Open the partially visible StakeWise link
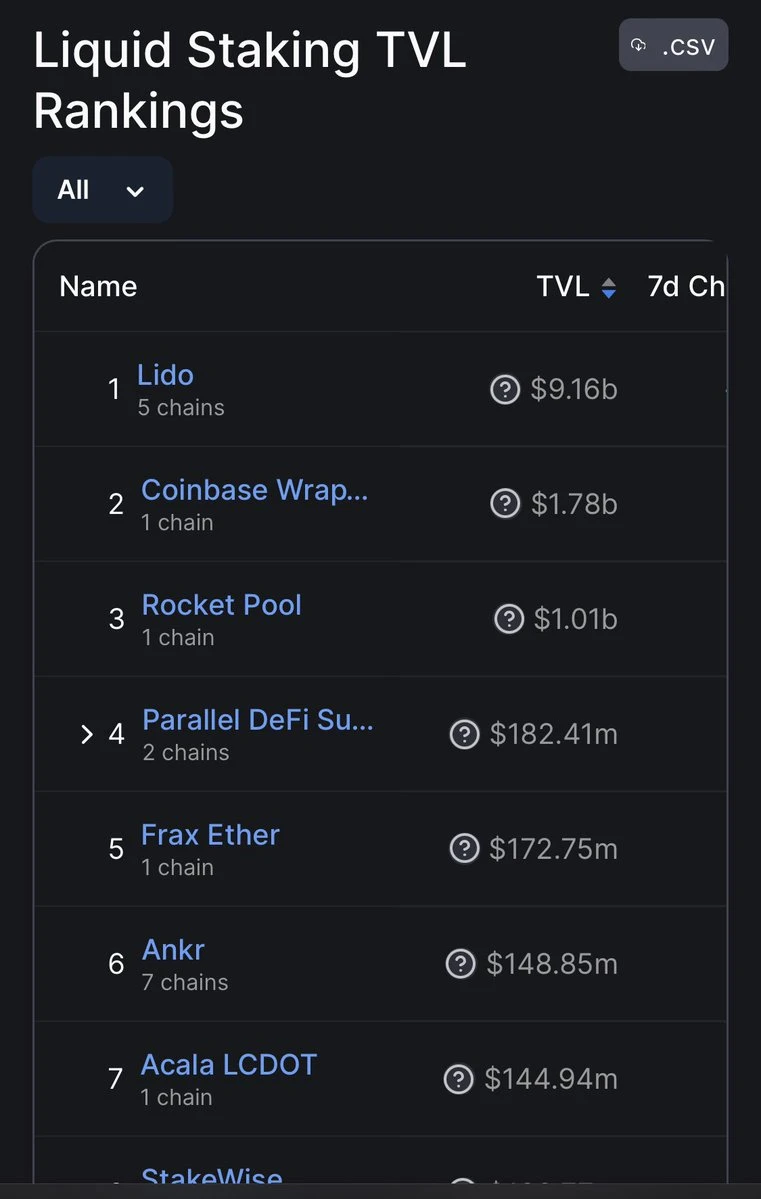 [212, 1175]
